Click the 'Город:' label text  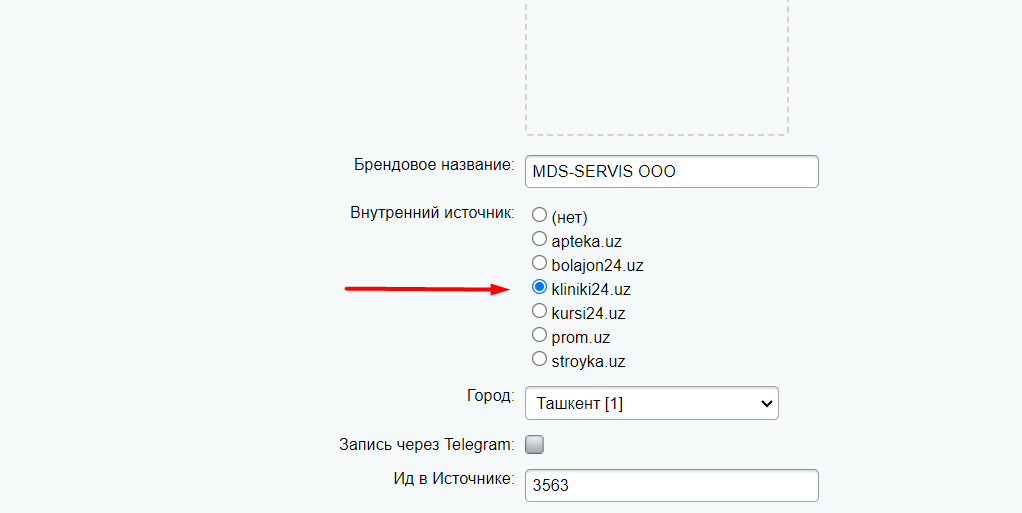490,395
